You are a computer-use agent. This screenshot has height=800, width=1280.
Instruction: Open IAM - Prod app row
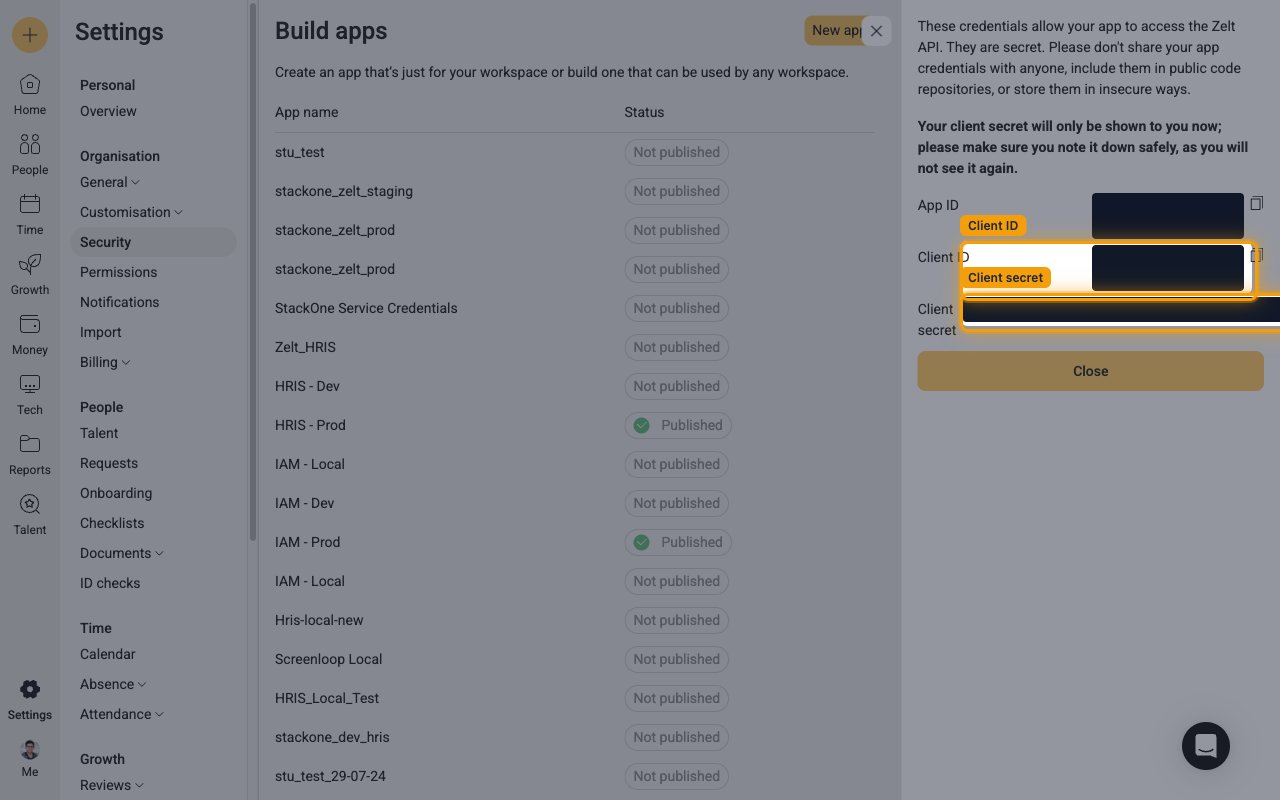(574, 542)
